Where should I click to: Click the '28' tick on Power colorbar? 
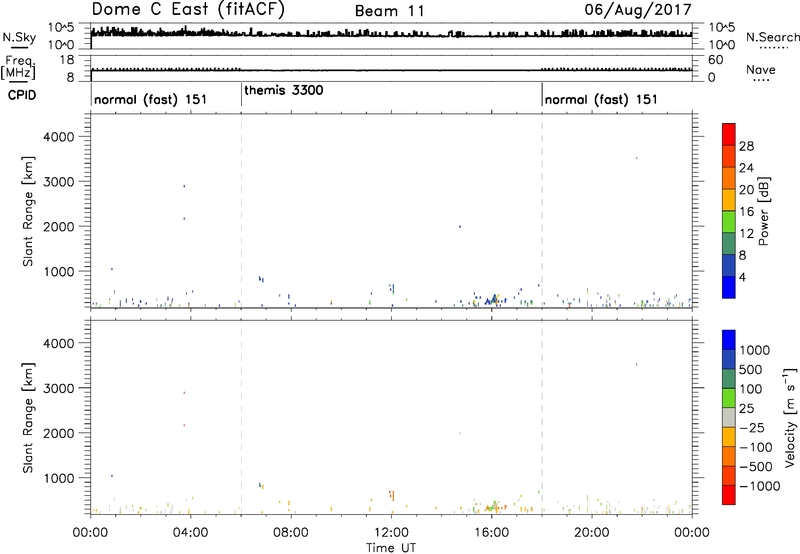(746, 146)
